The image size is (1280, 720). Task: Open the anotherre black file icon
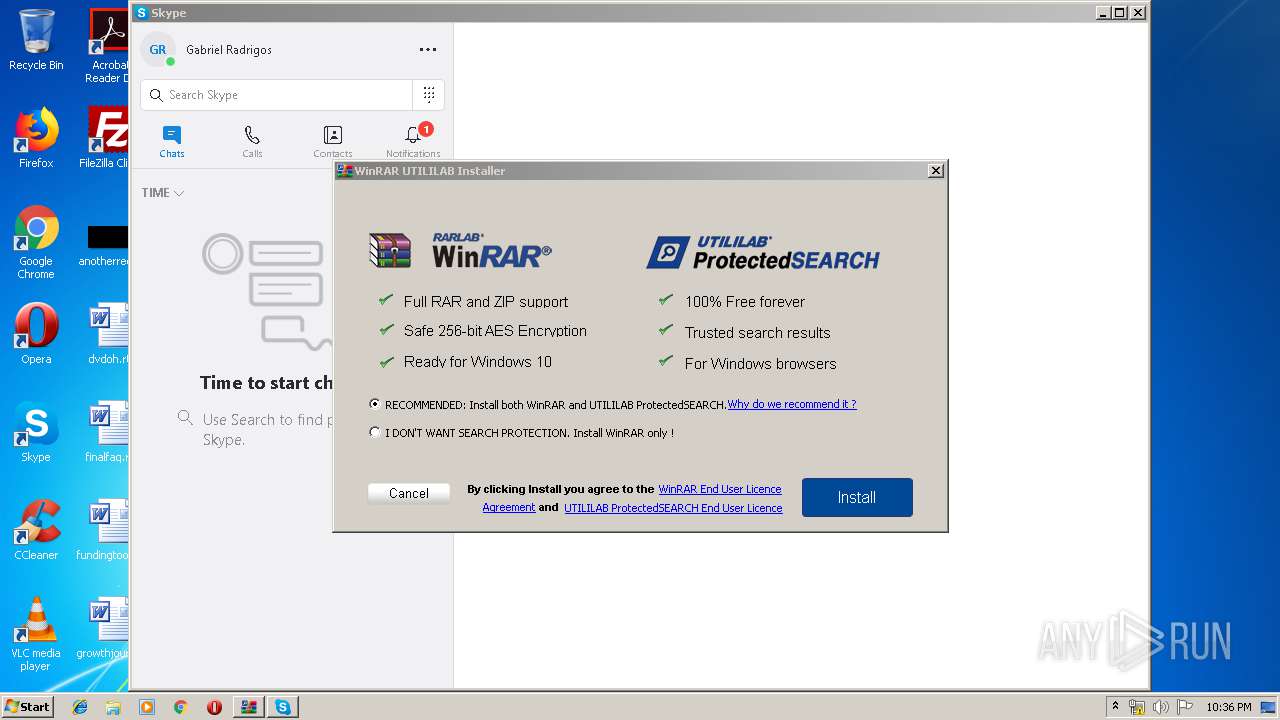coord(106,245)
